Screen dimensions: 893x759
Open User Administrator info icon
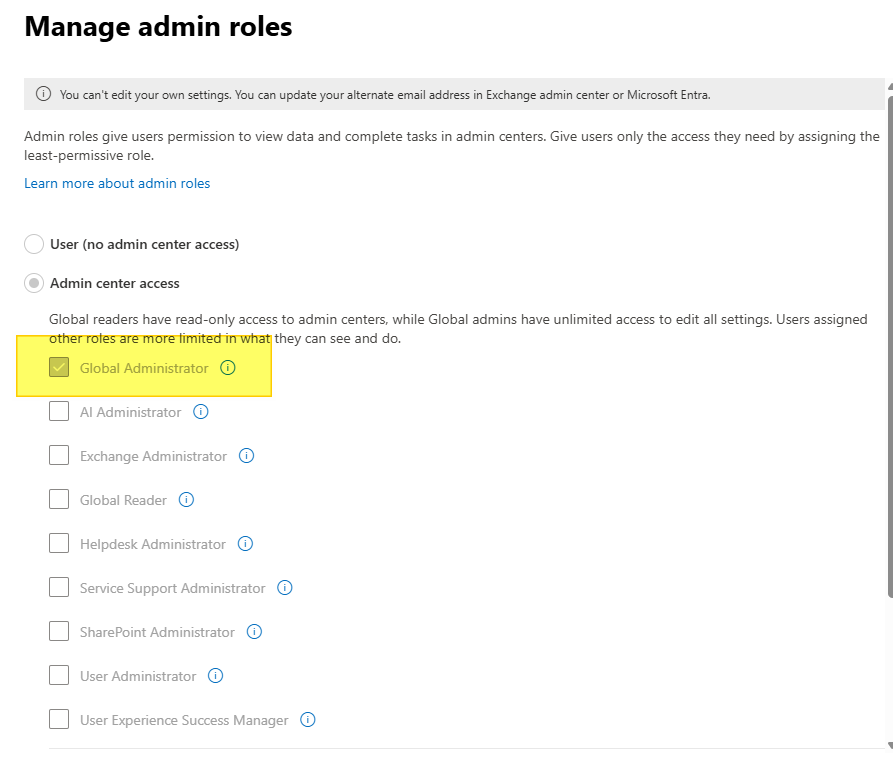point(215,676)
